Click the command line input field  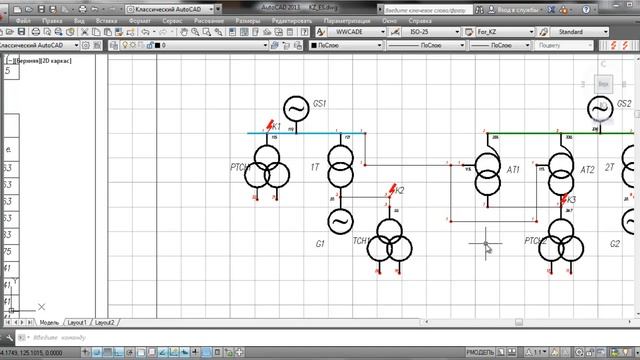(x=327, y=338)
